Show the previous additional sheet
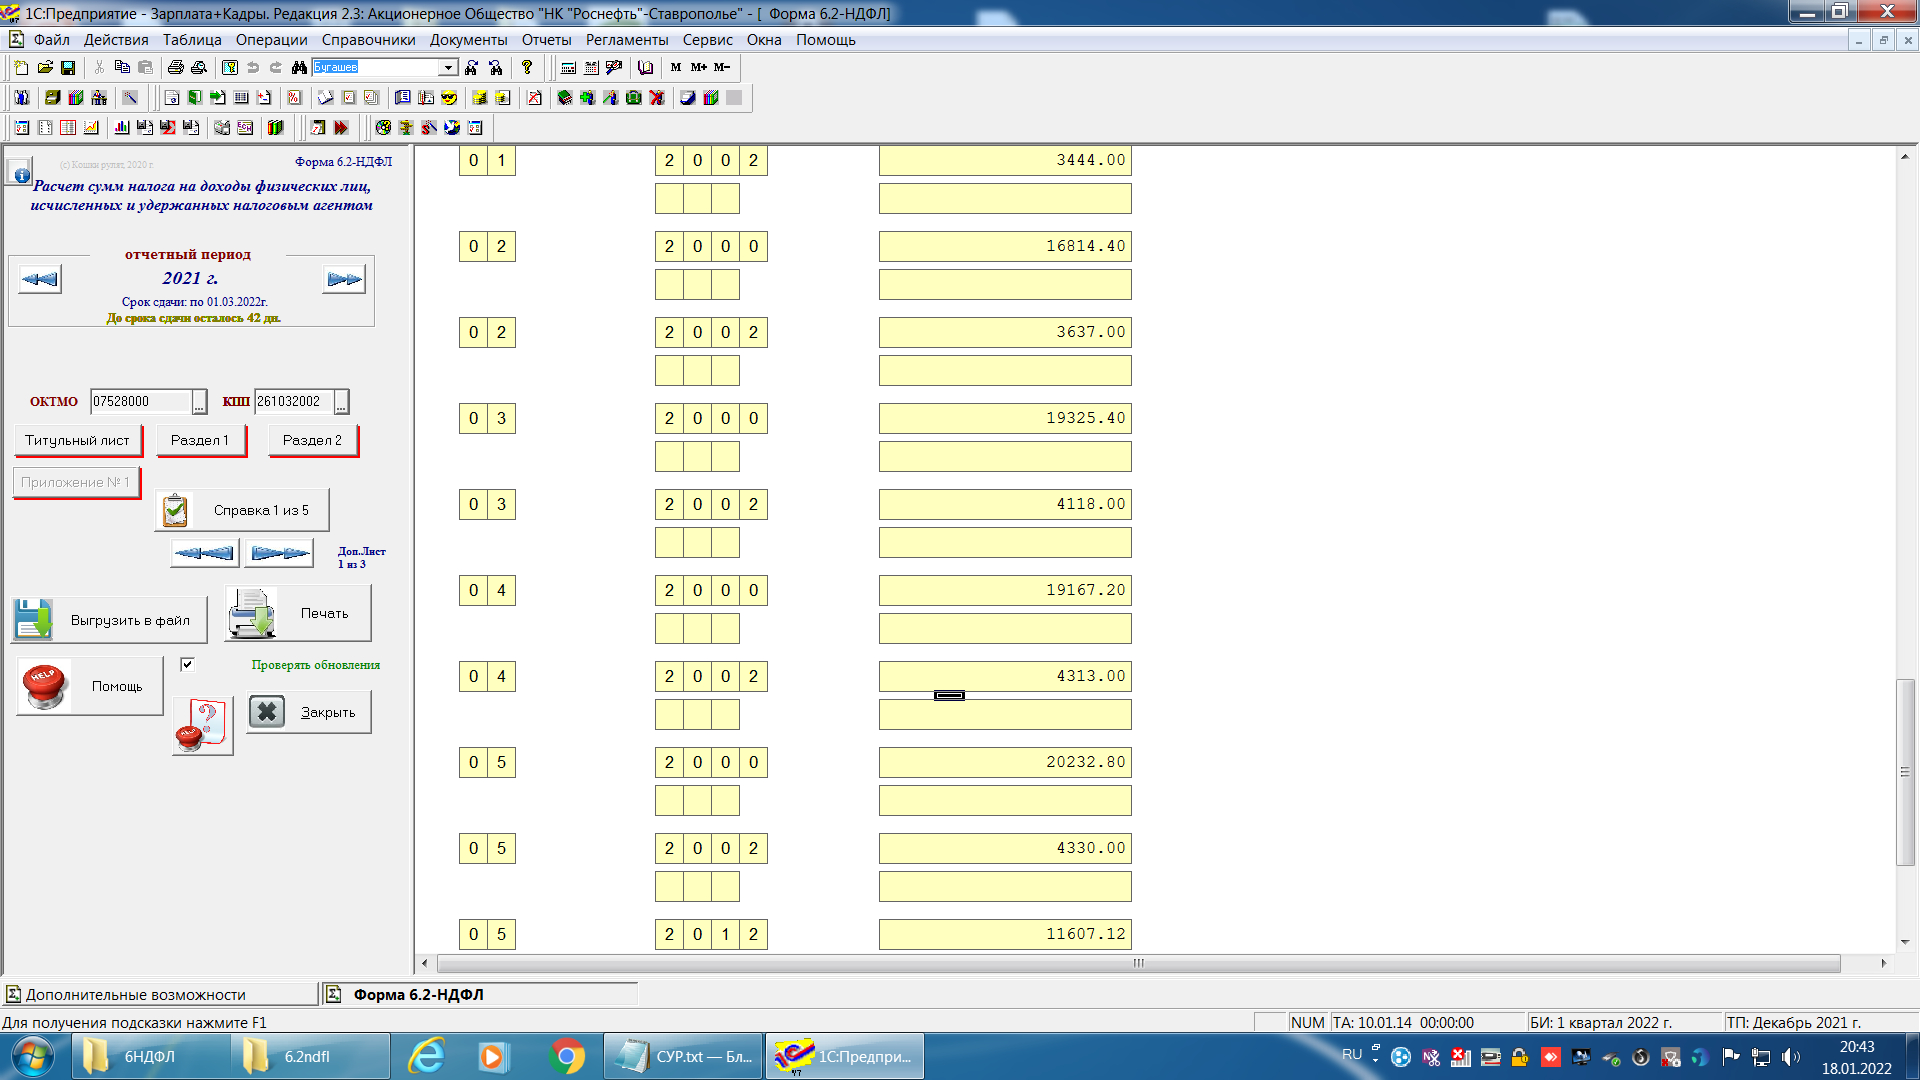Viewport: 1920px width, 1080px height. point(205,553)
